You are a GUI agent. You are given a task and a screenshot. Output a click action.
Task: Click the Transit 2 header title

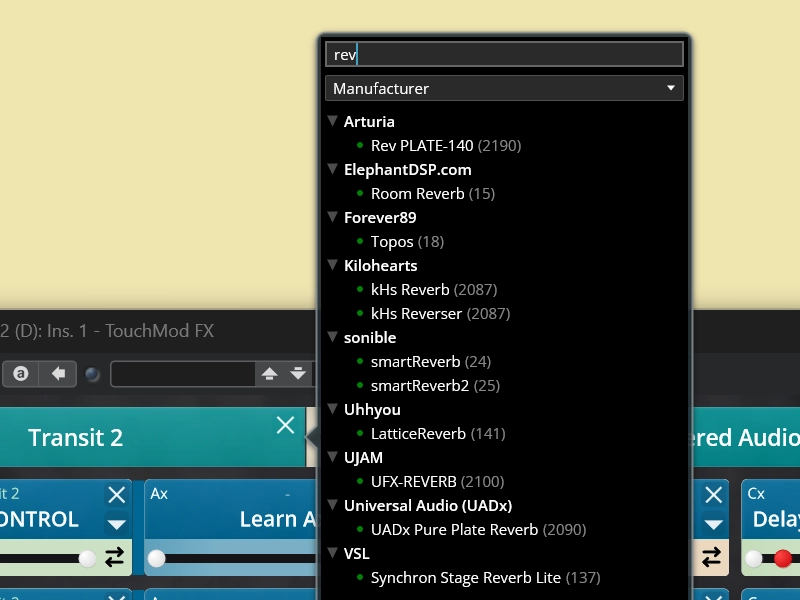pyautogui.click(x=76, y=437)
